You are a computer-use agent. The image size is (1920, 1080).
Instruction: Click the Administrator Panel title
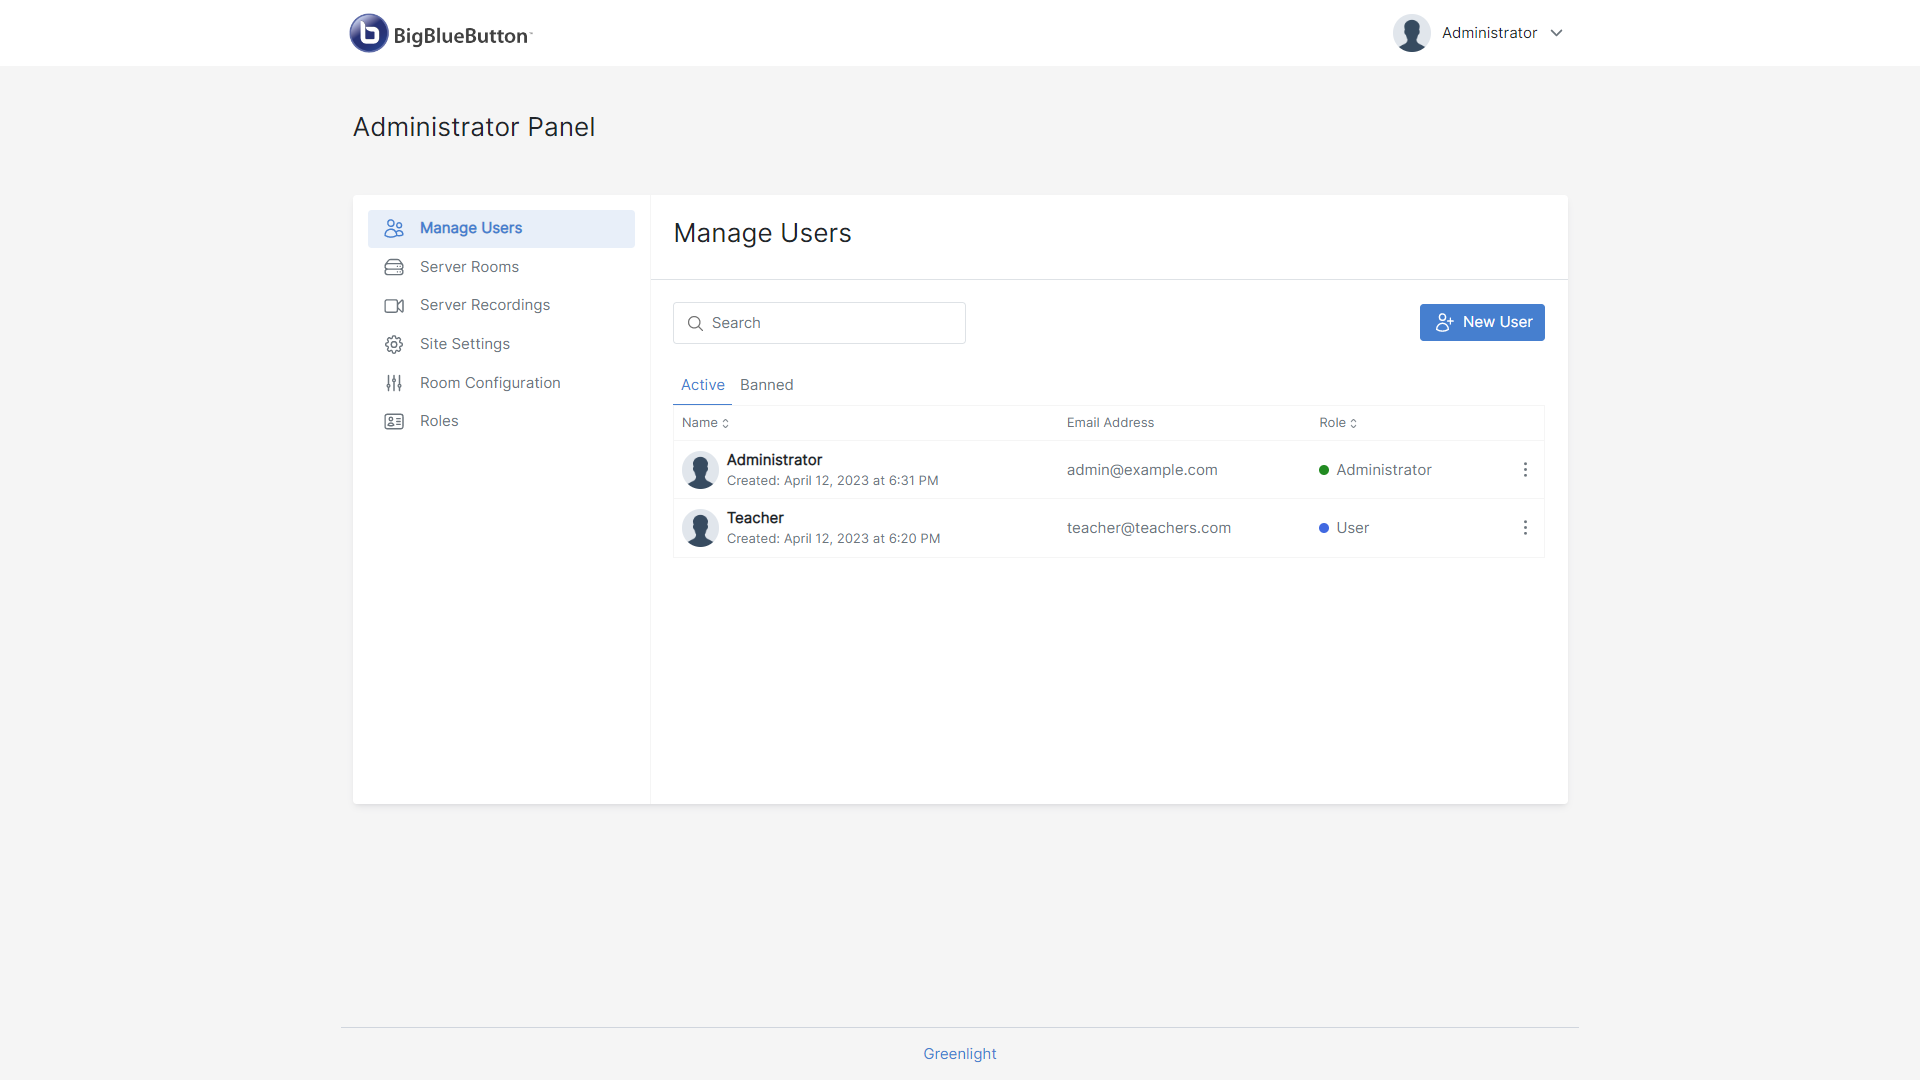tap(474, 127)
